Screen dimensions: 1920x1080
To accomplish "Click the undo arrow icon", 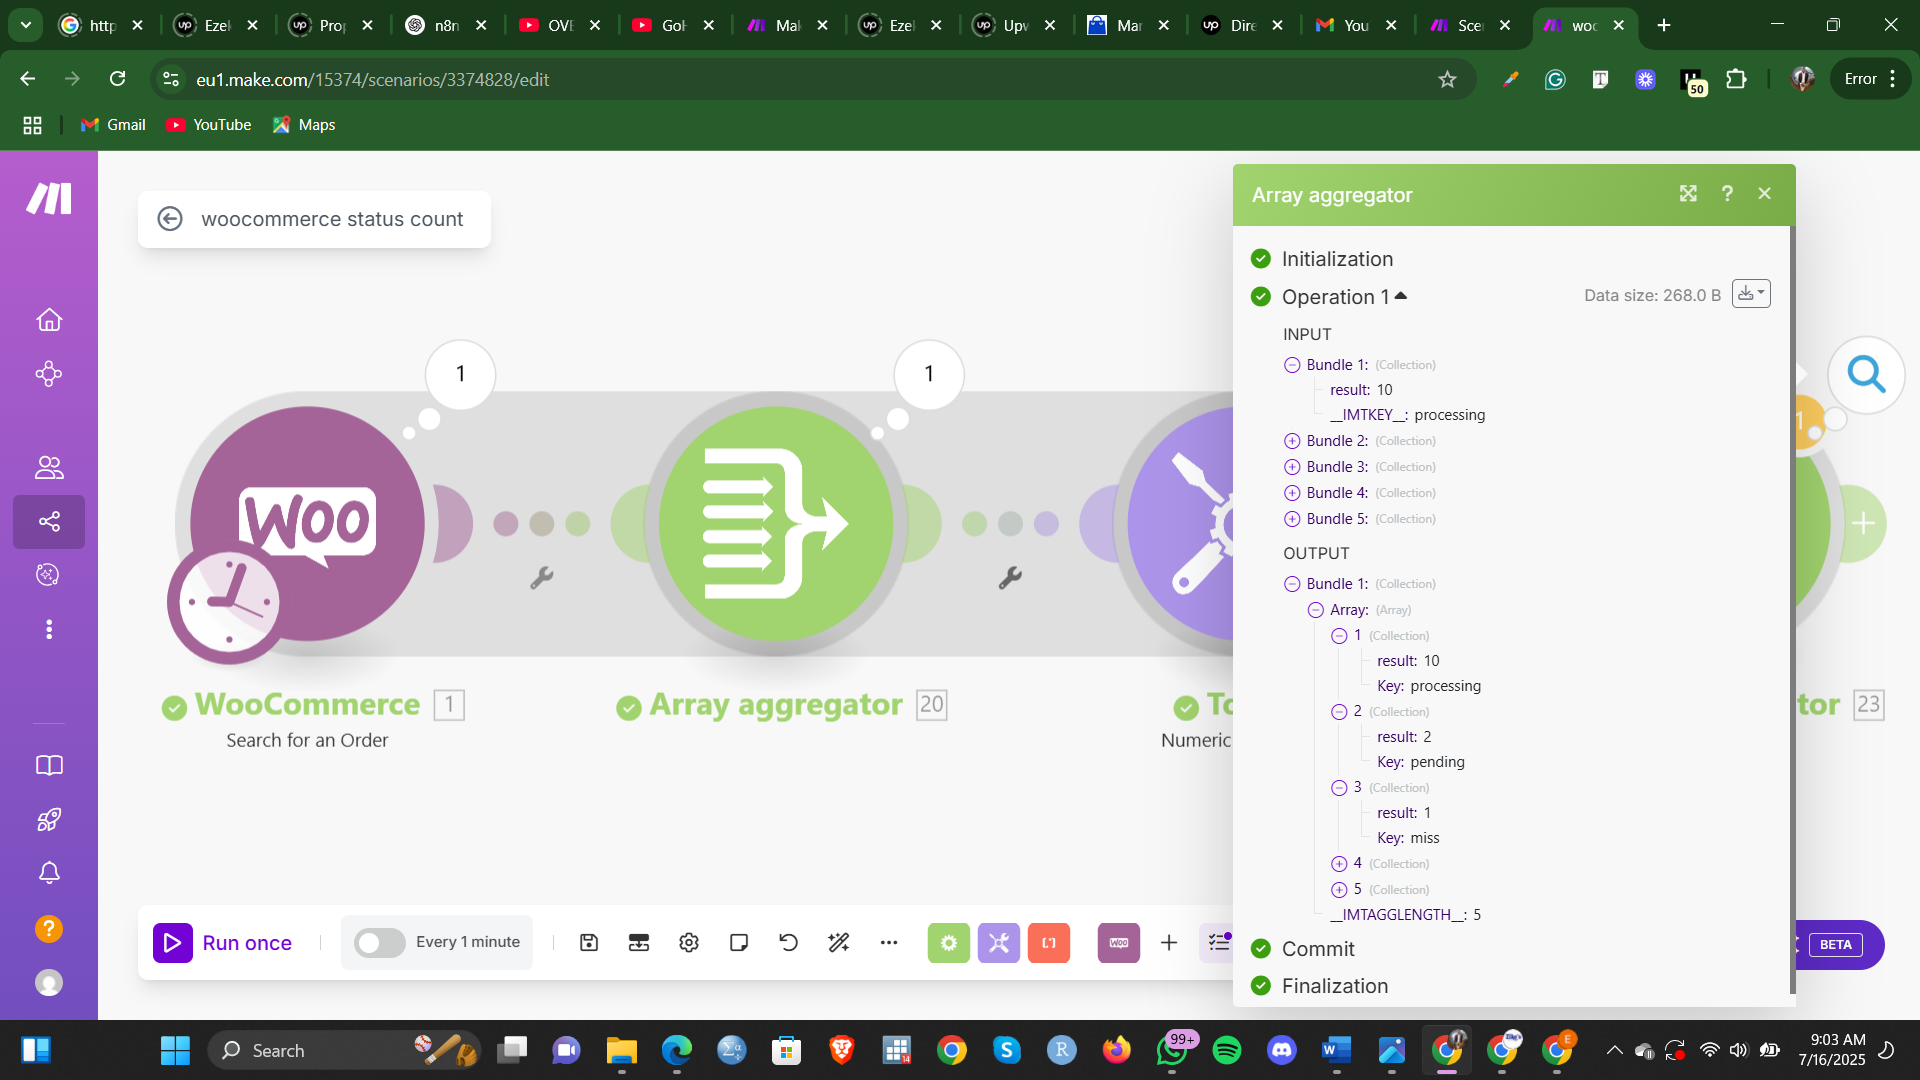I will [789, 943].
